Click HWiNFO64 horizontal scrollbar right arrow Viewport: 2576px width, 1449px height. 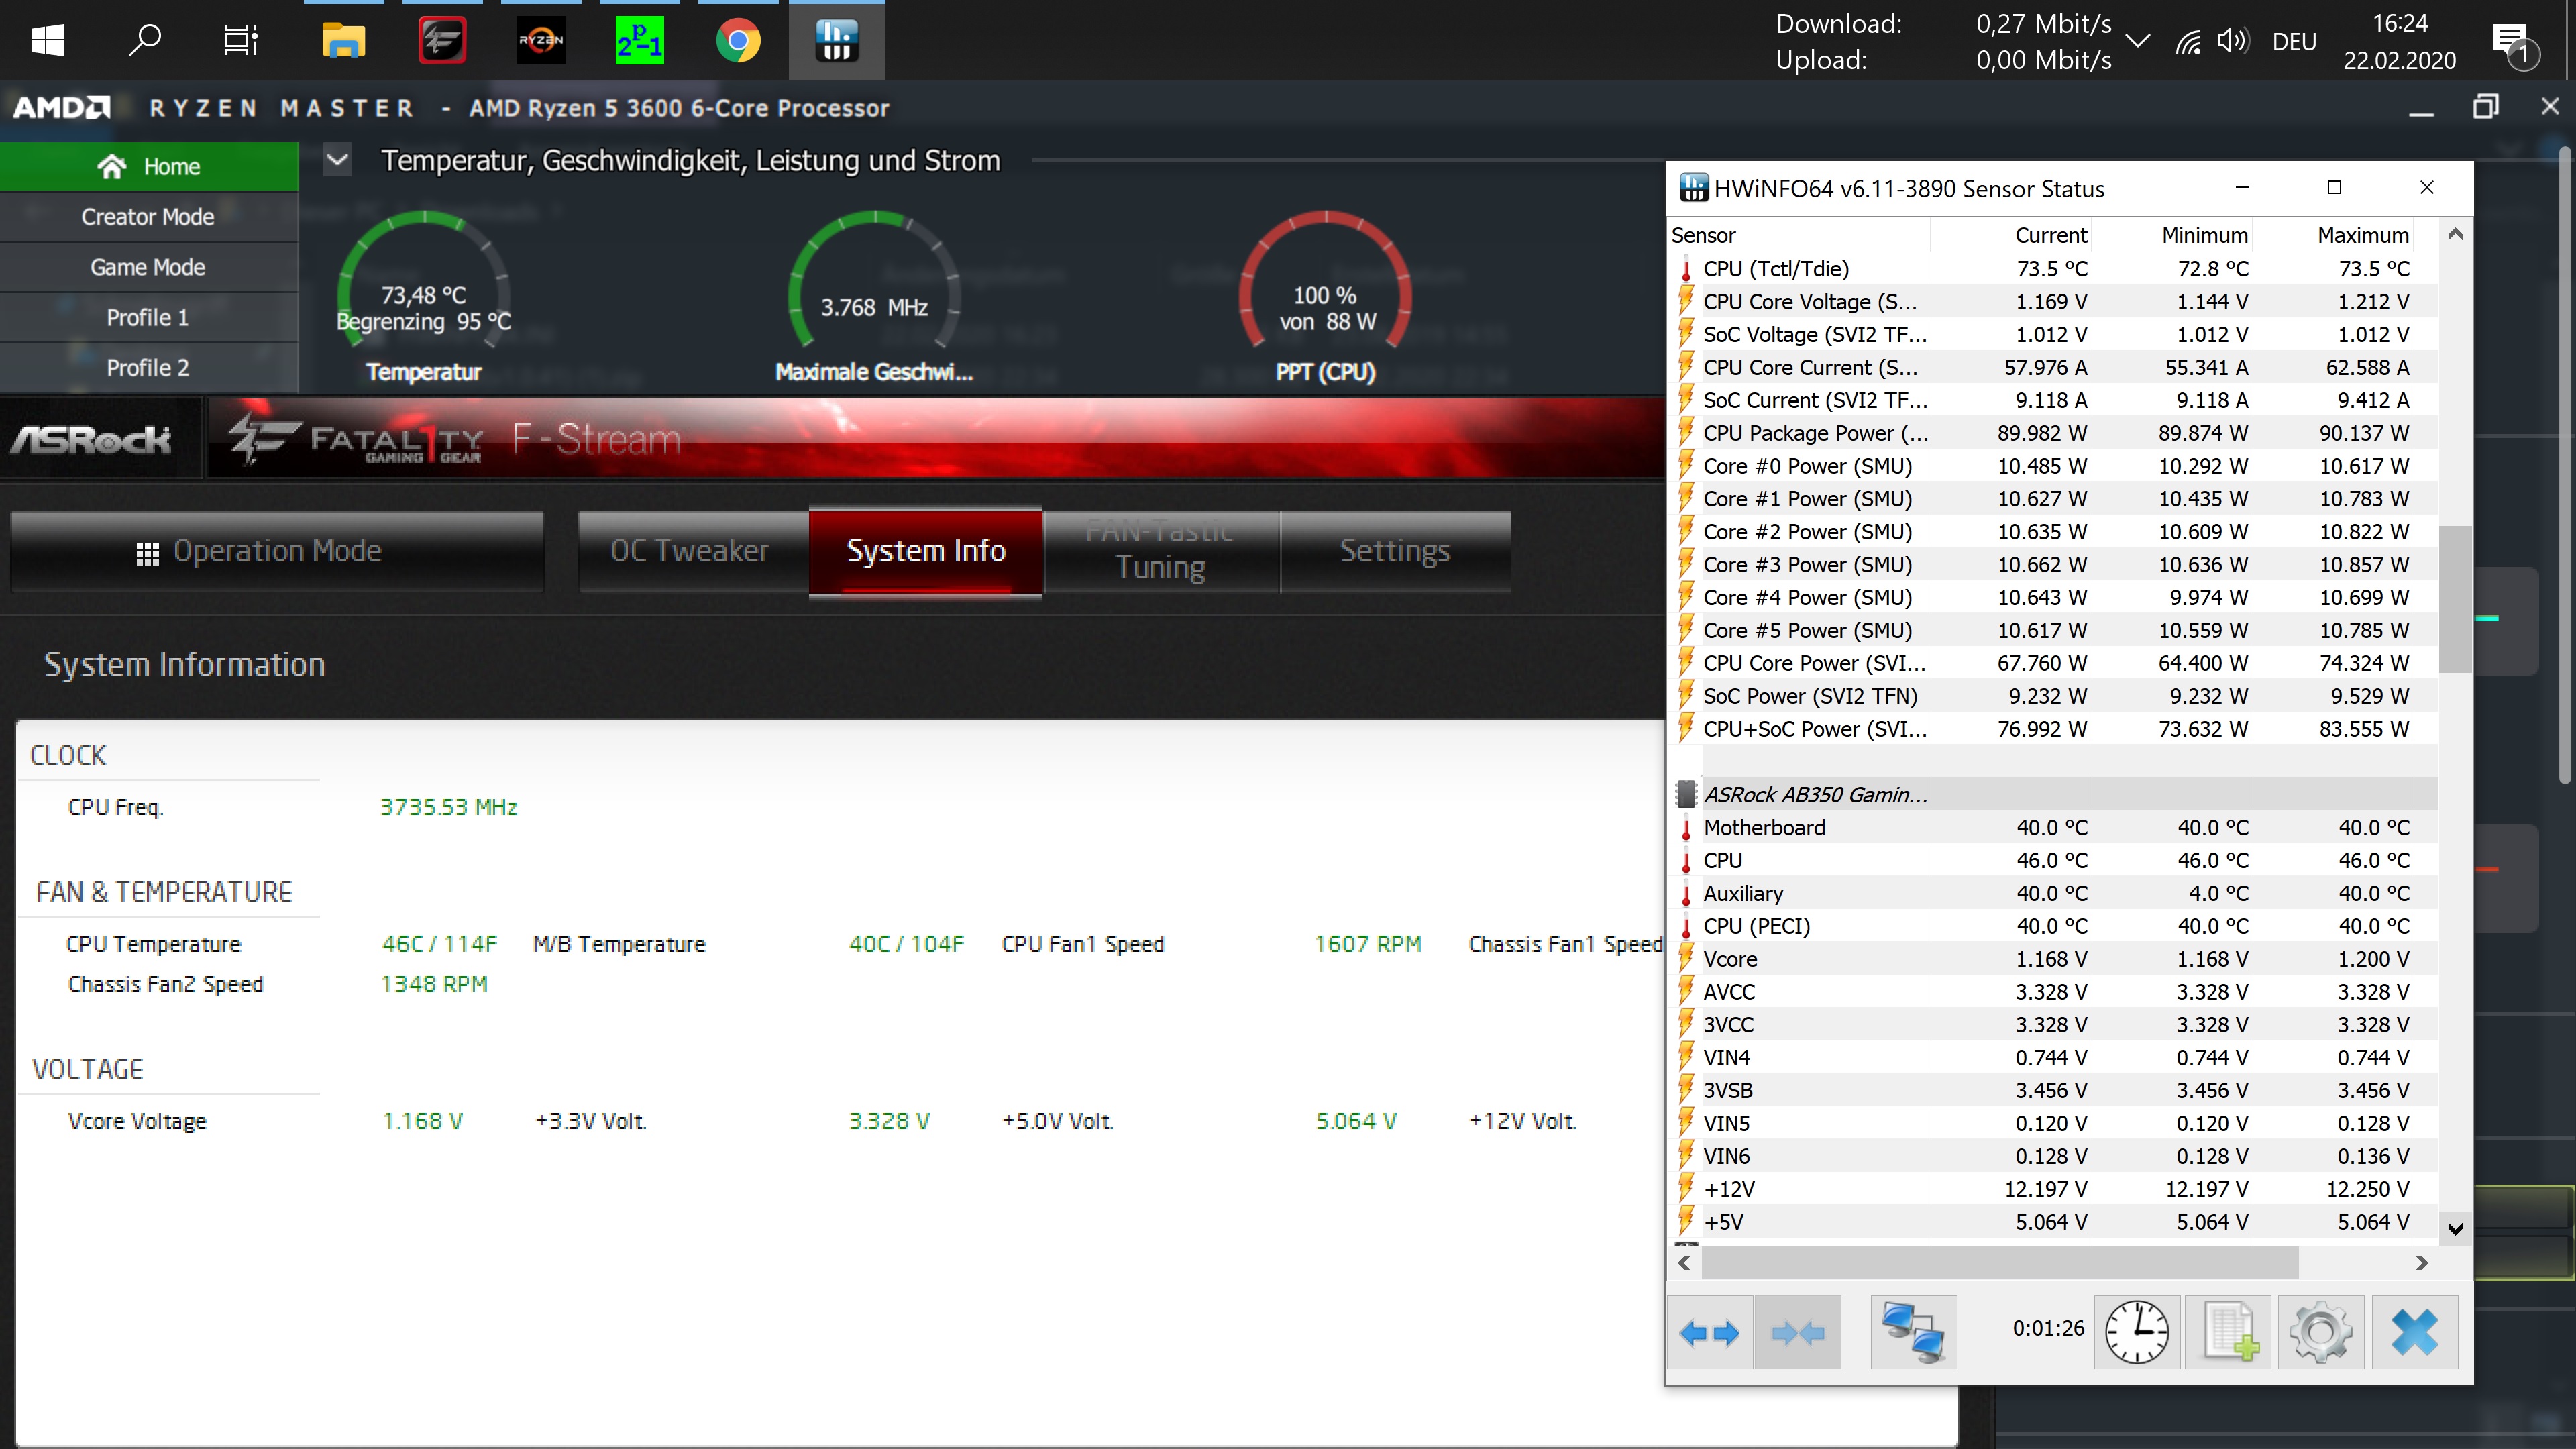[2421, 1262]
